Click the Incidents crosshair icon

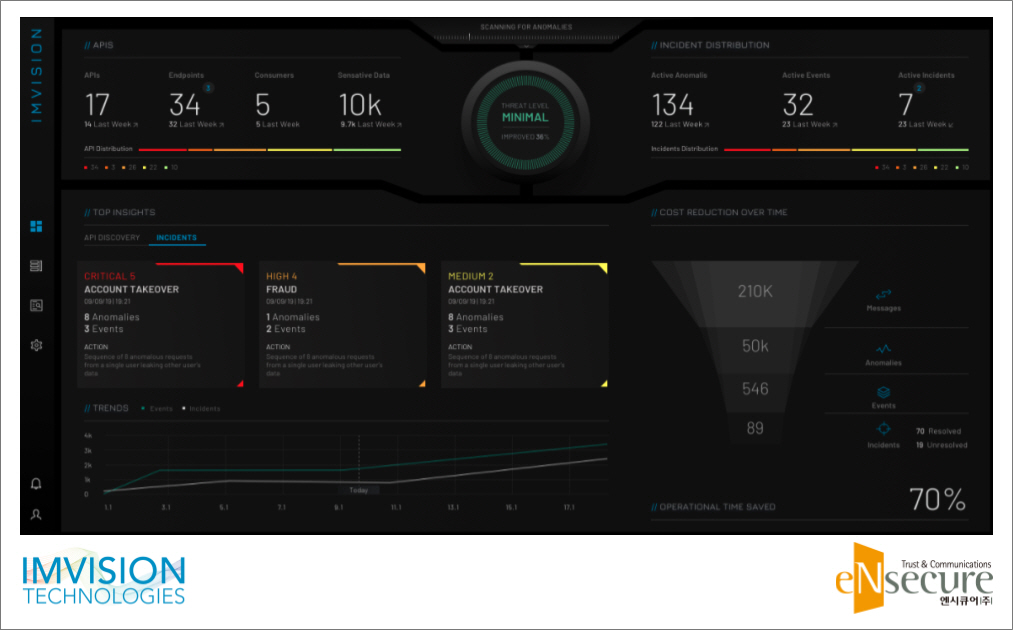coord(883,430)
